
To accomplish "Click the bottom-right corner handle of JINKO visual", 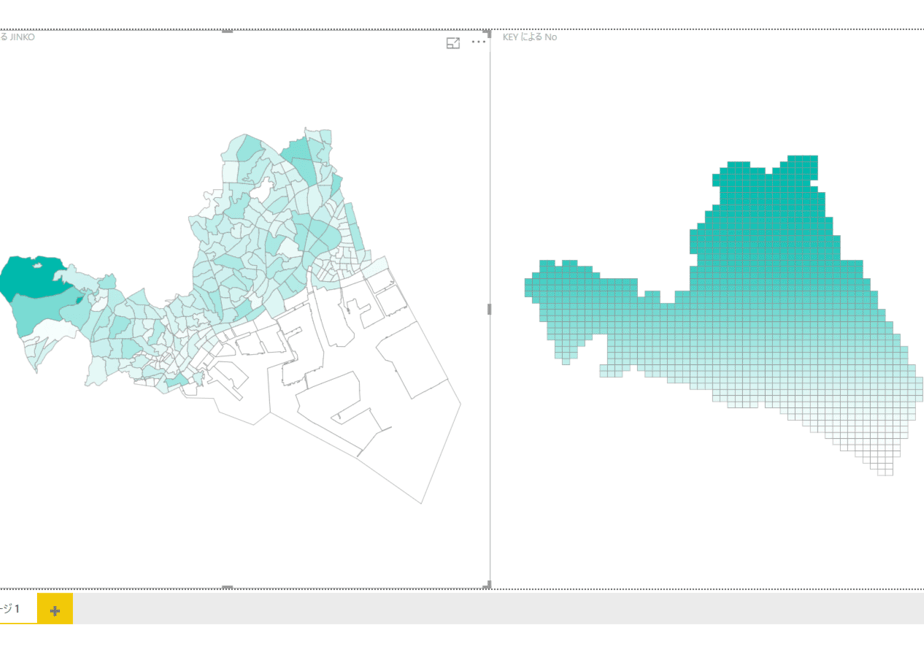I will pos(487,585).
